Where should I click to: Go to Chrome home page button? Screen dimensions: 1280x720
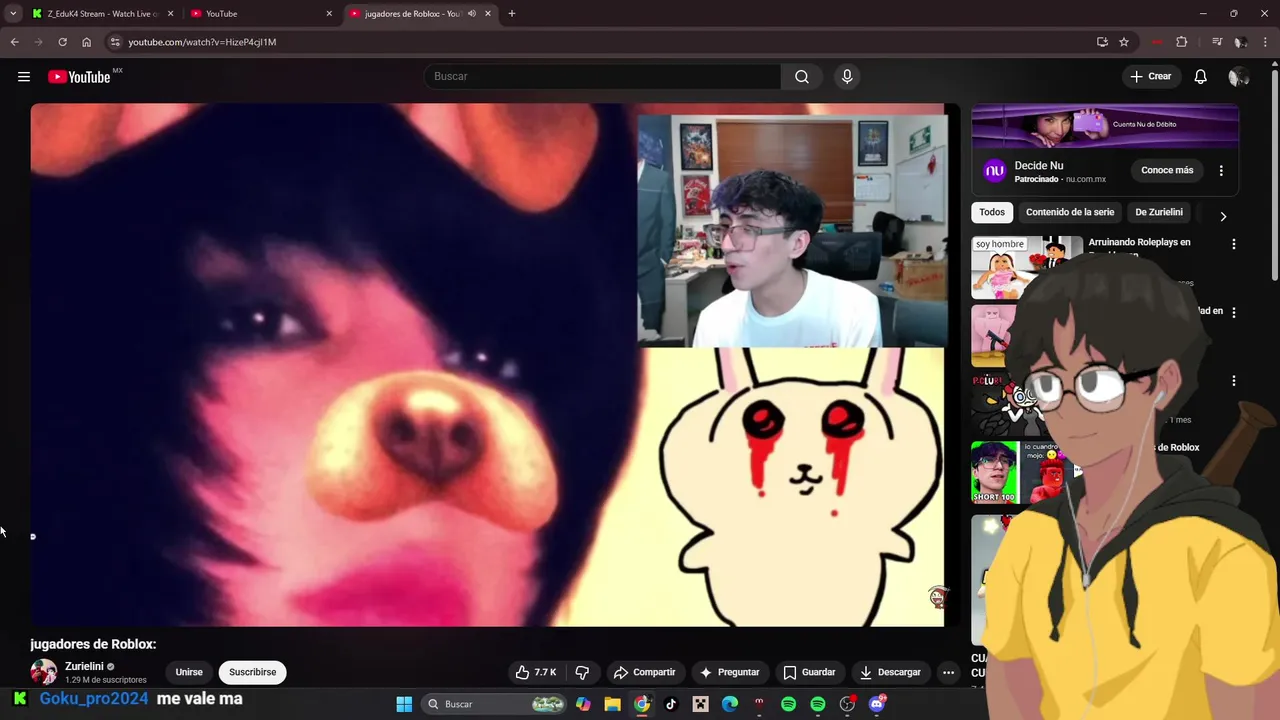(x=87, y=42)
